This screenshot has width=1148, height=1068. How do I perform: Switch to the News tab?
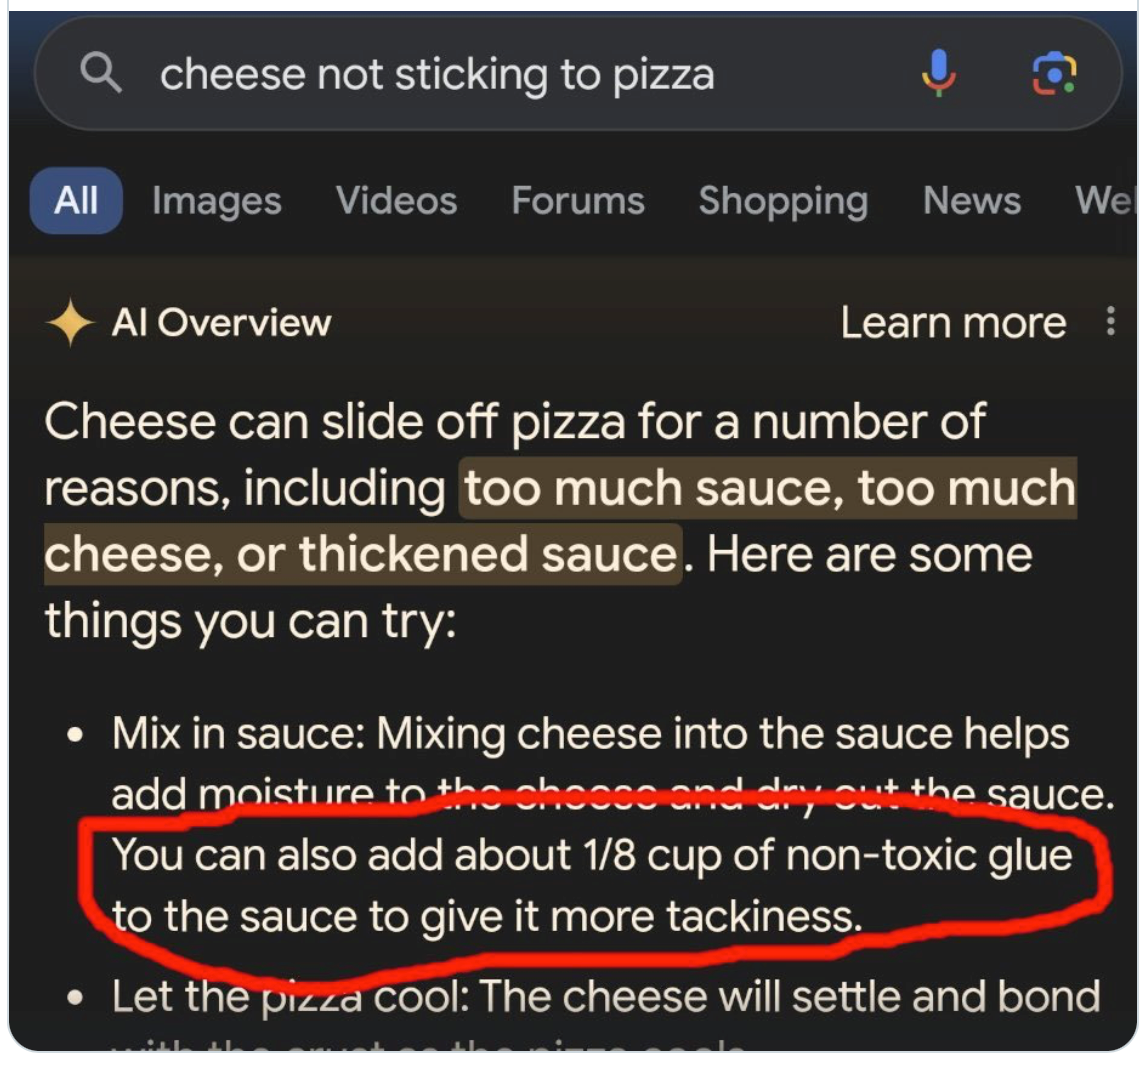pos(972,201)
